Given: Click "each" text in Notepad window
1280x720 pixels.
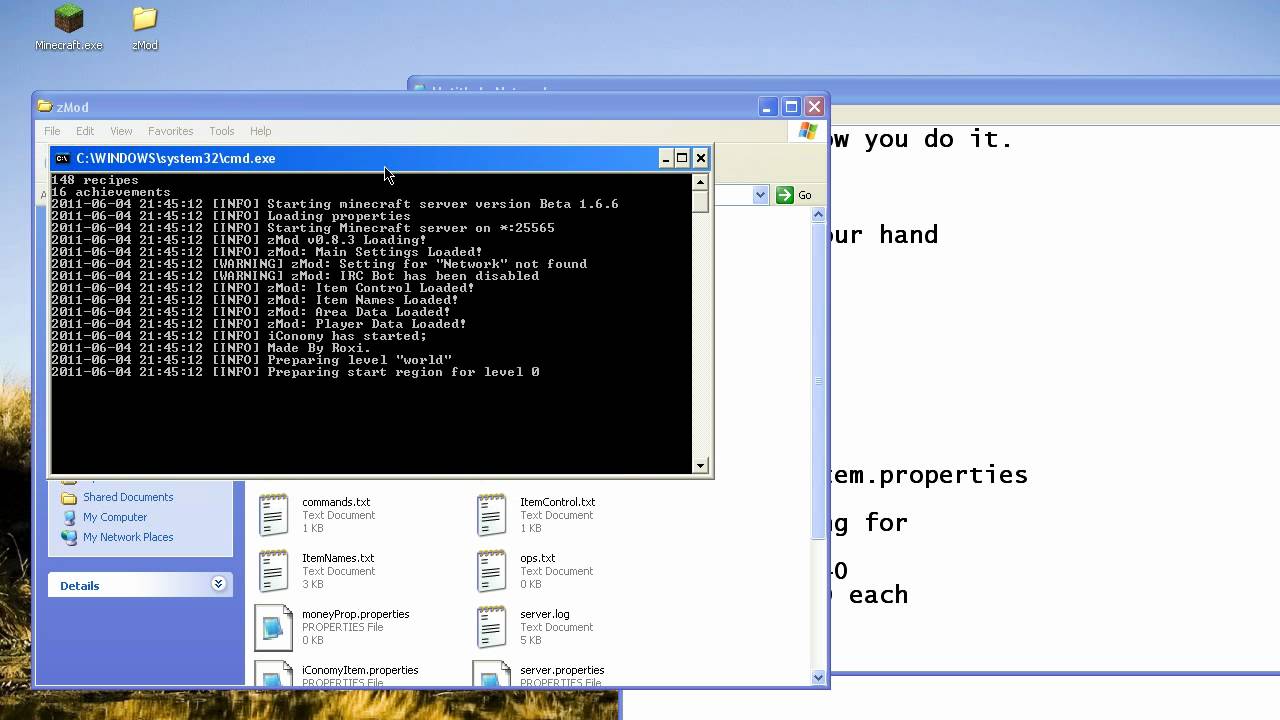Looking at the screenshot, I should click(878, 595).
